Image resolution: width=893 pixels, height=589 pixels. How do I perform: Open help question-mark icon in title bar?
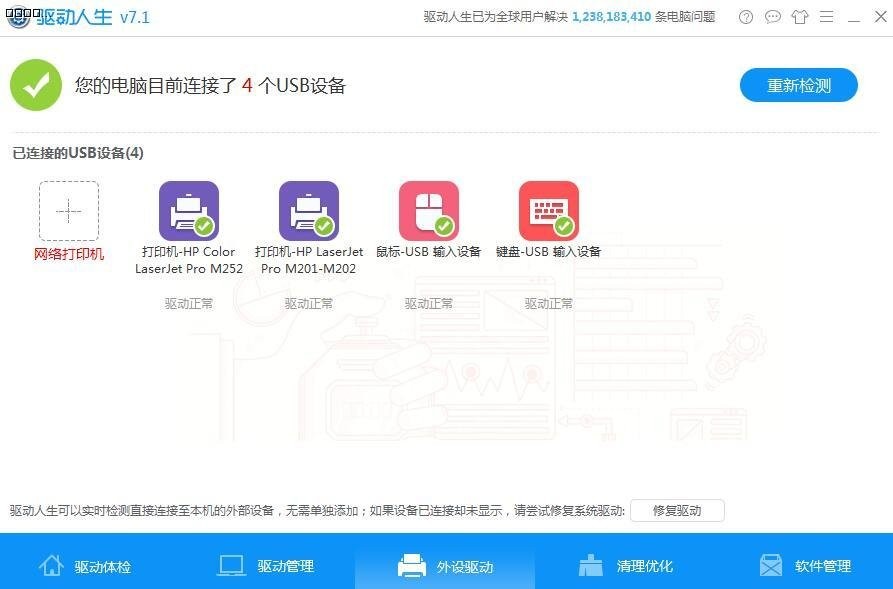pos(745,17)
